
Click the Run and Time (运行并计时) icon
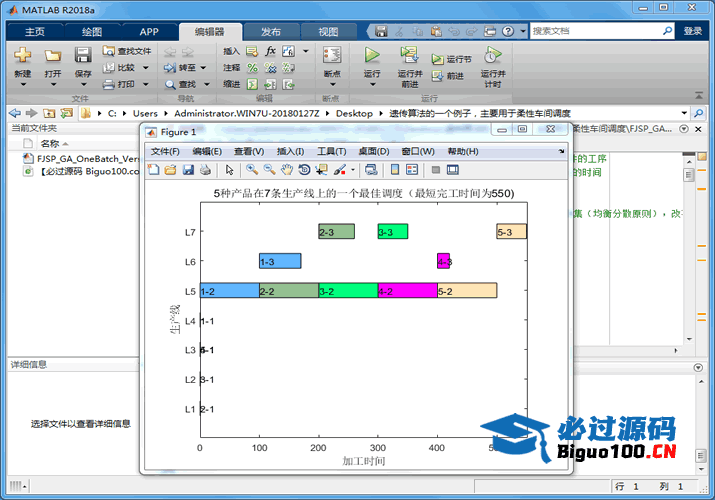pos(492,55)
